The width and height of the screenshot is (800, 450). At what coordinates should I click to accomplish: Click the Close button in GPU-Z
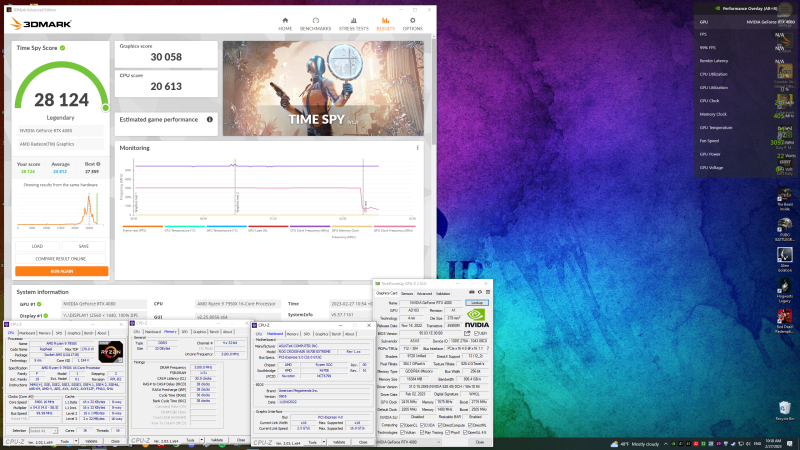coord(479,442)
